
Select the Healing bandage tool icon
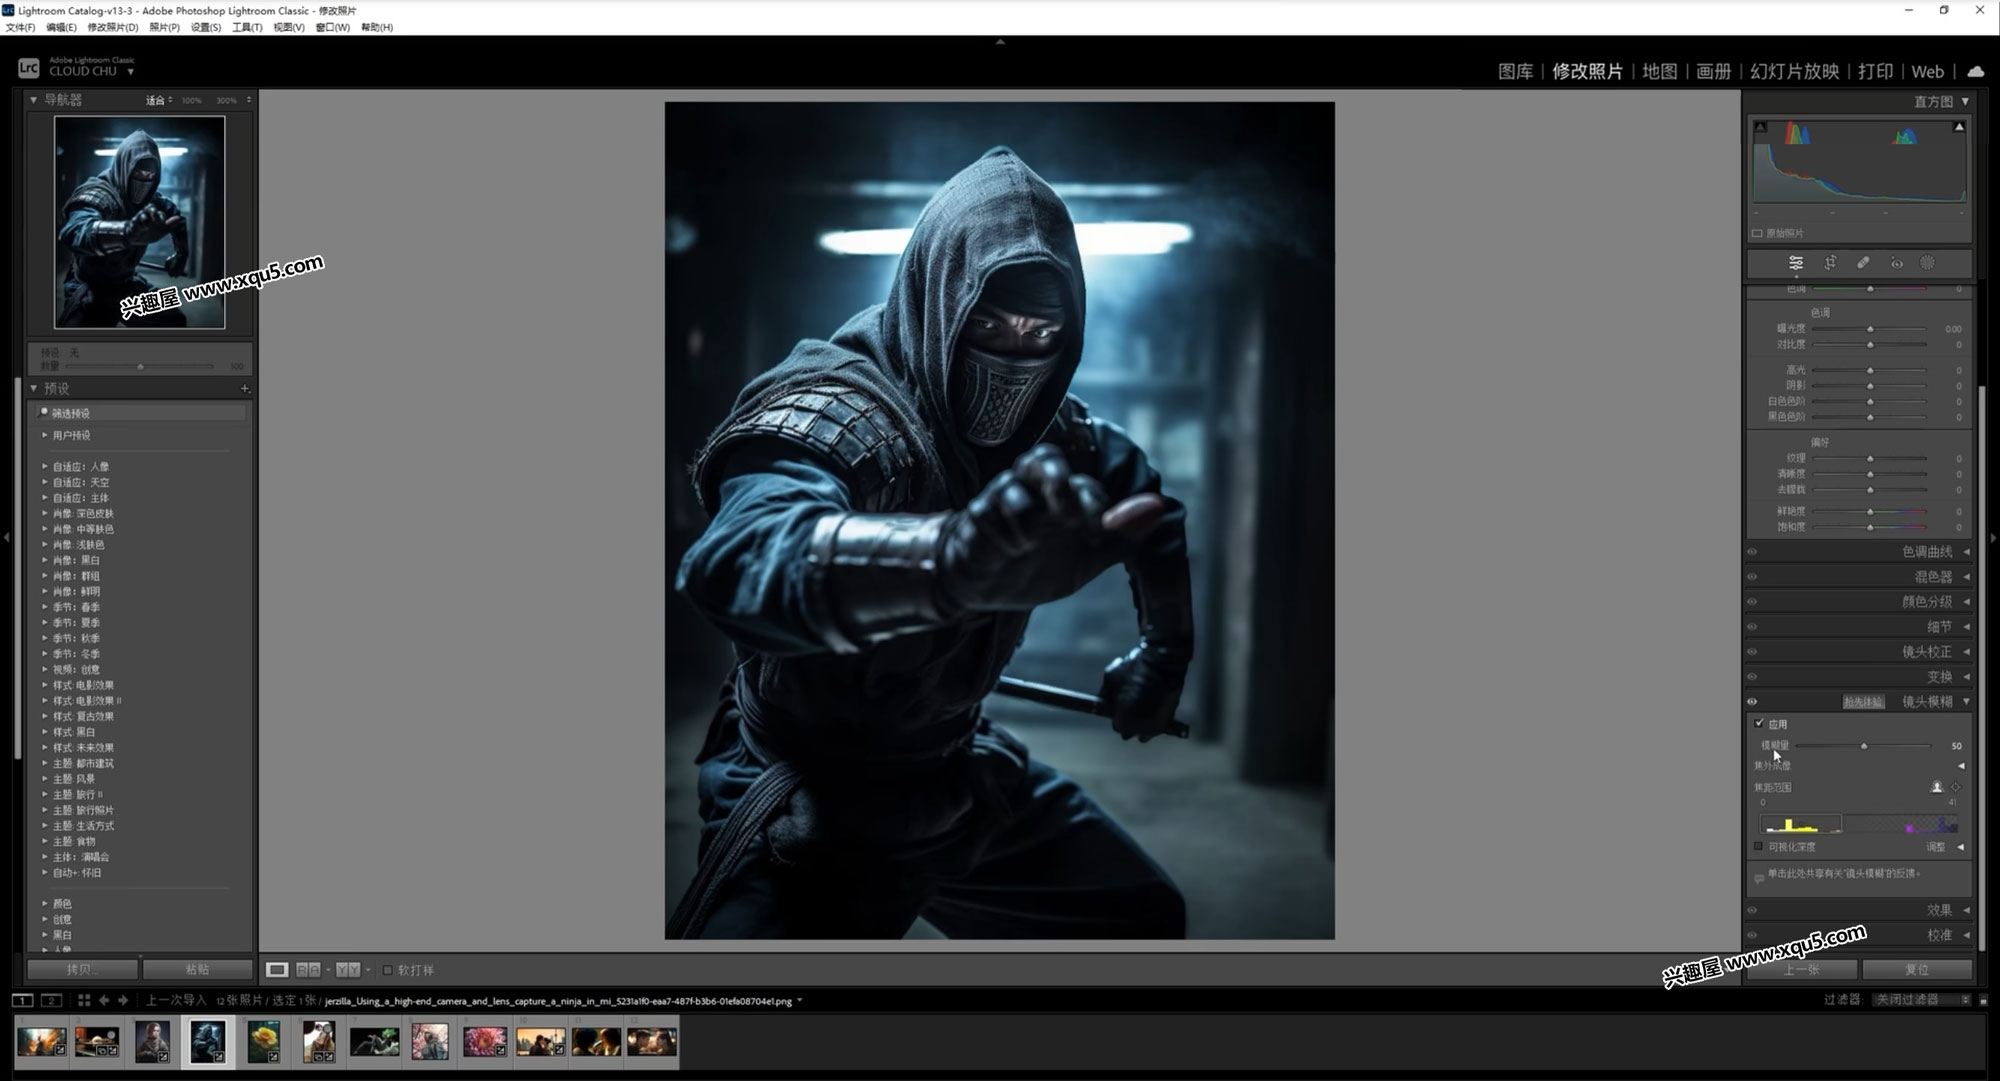pyautogui.click(x=1863, y=263)
